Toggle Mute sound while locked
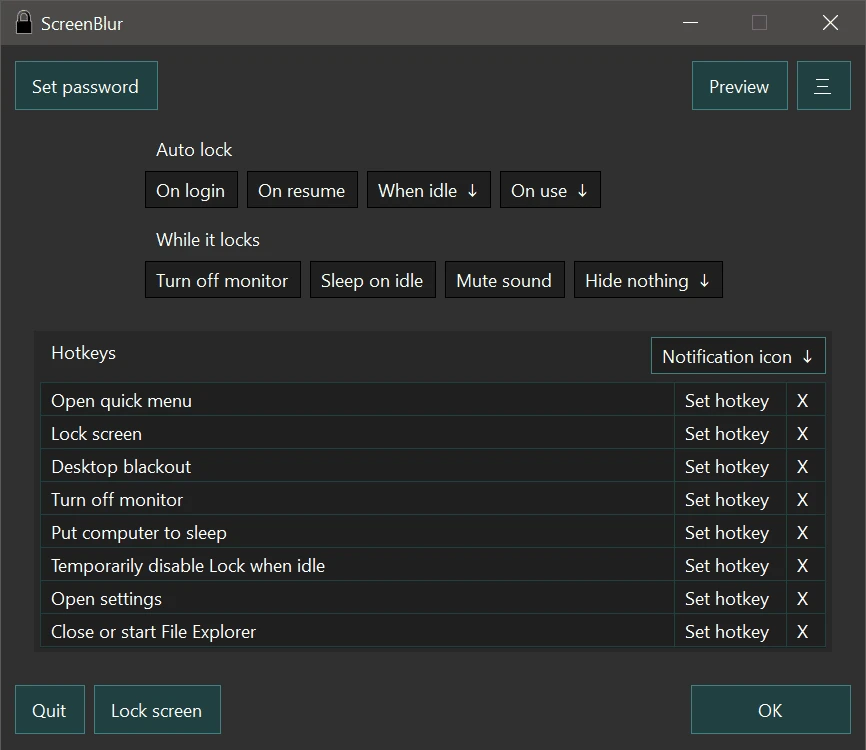The width and height of the screenshot is (866, 750). 505,280
